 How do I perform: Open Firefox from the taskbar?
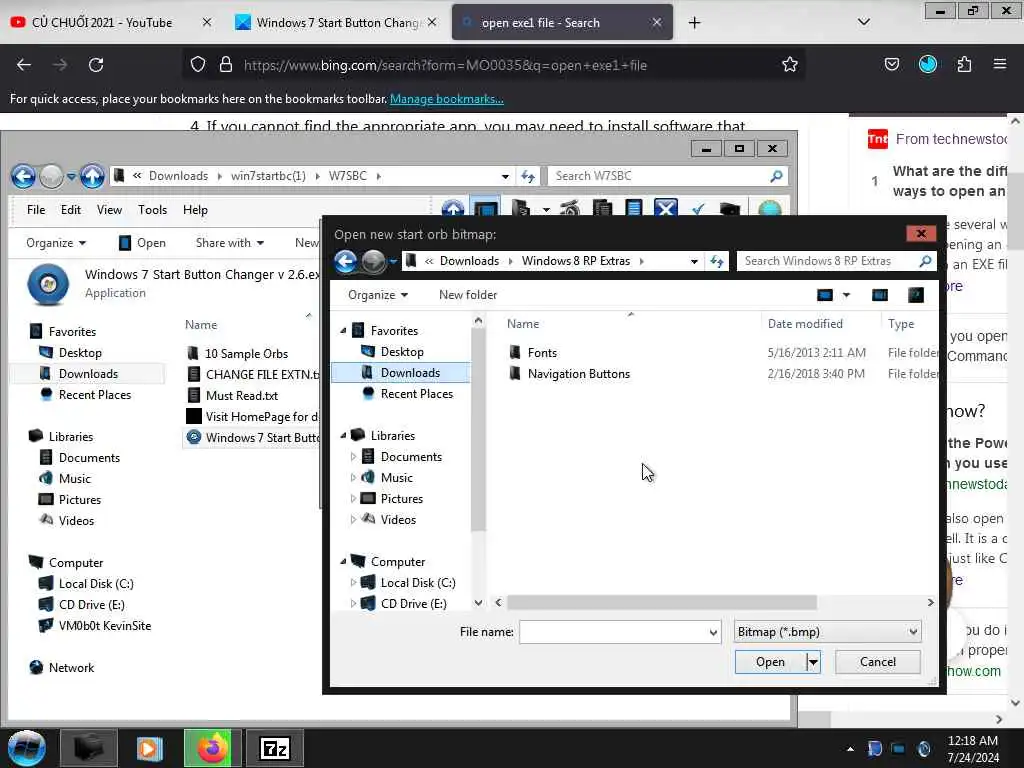pyautogui.click(x=212, y=748)
